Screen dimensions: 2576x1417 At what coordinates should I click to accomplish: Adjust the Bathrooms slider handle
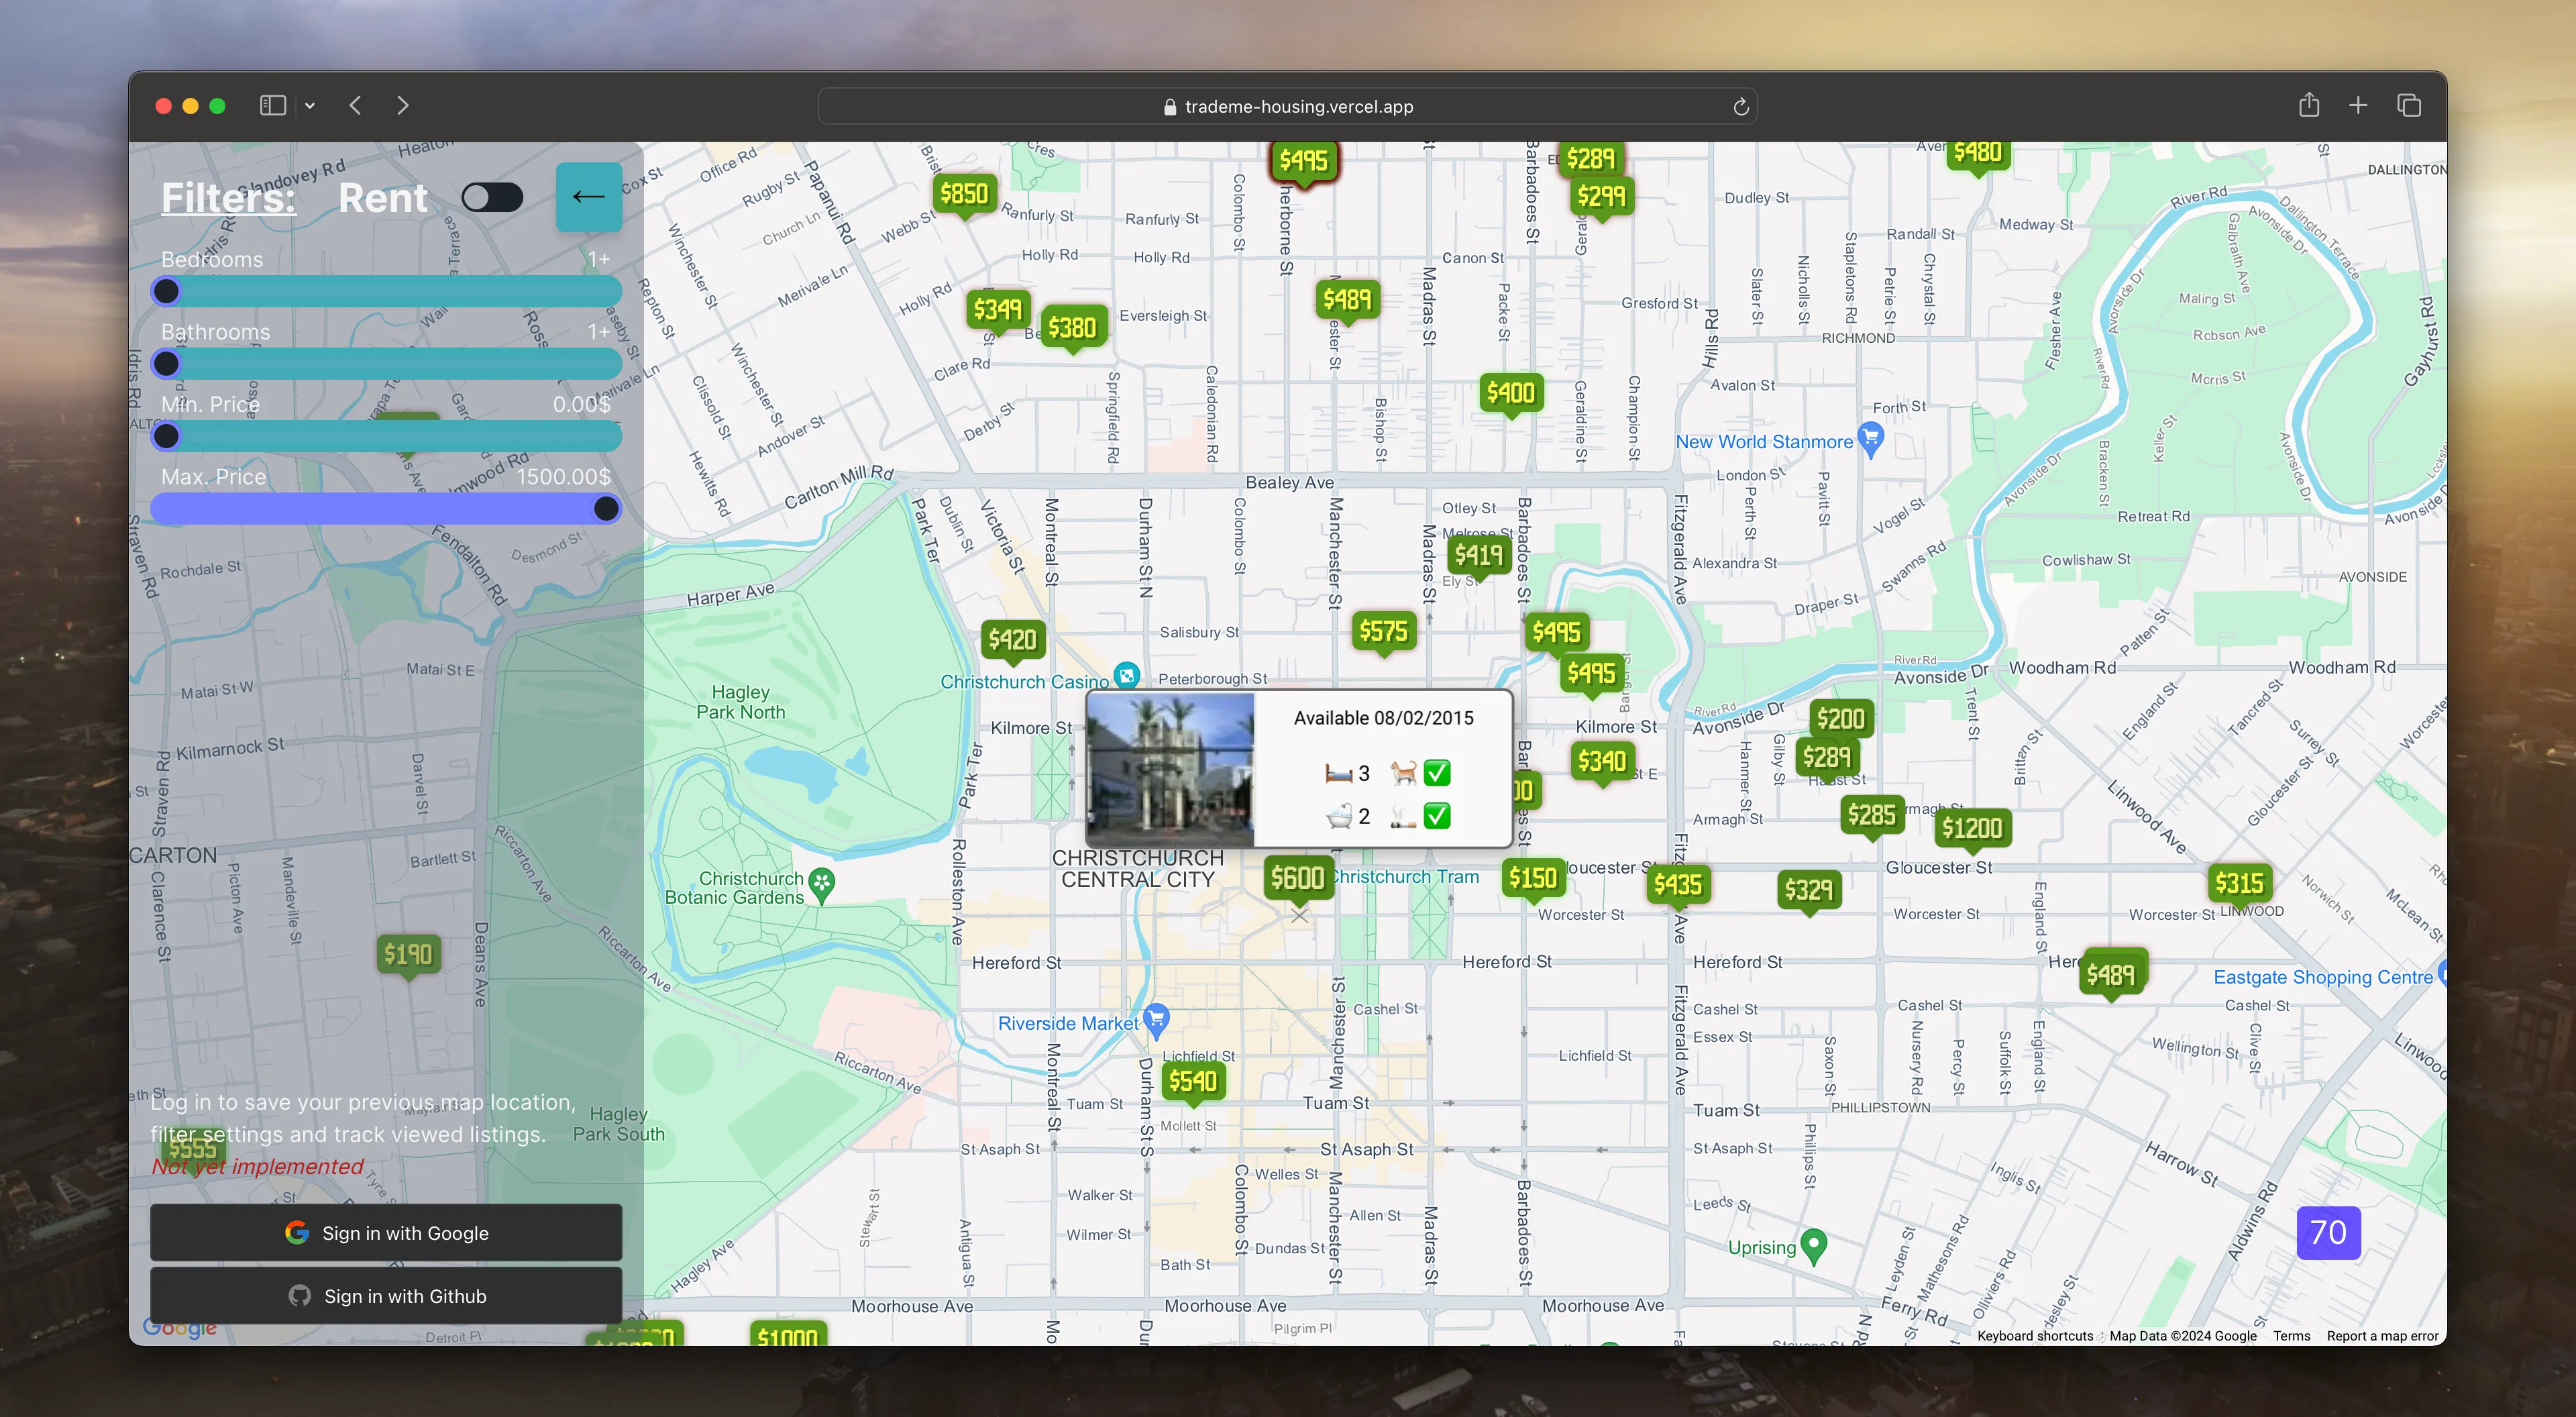coord(166,363)
